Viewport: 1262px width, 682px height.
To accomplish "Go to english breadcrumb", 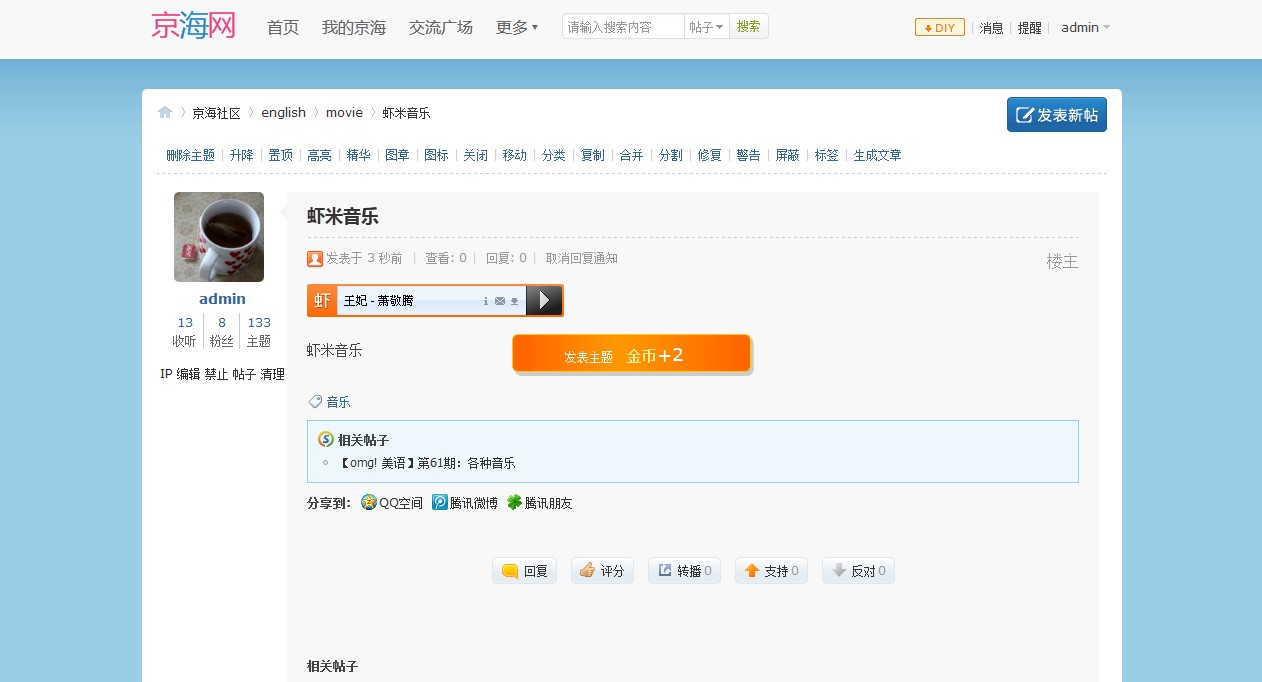I will [284, 113].
